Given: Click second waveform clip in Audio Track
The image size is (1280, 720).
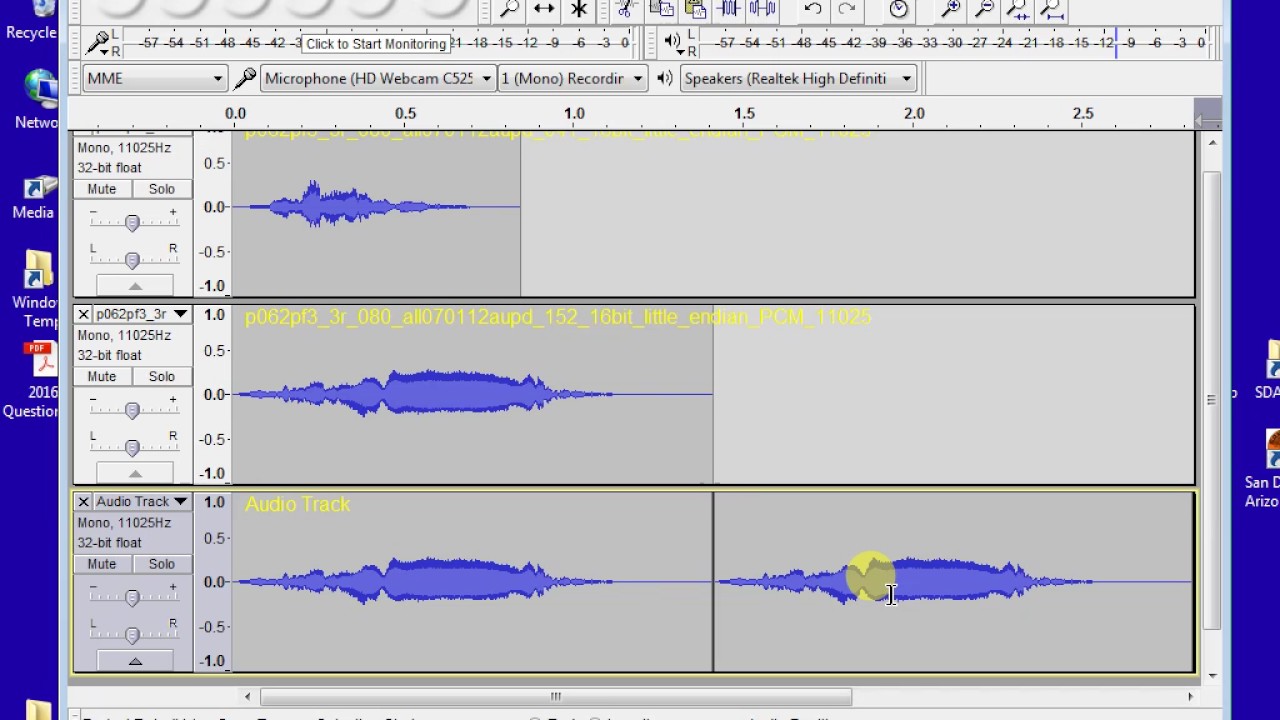Looking at the screenshot, I should pos(952,582).
